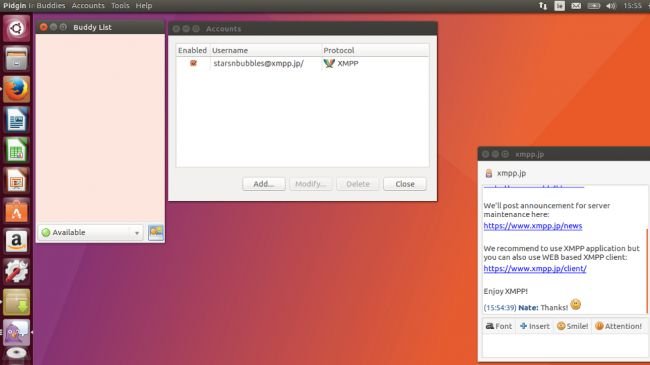Launch Firefox from the dock
The image size is (650, 365).
17,89
